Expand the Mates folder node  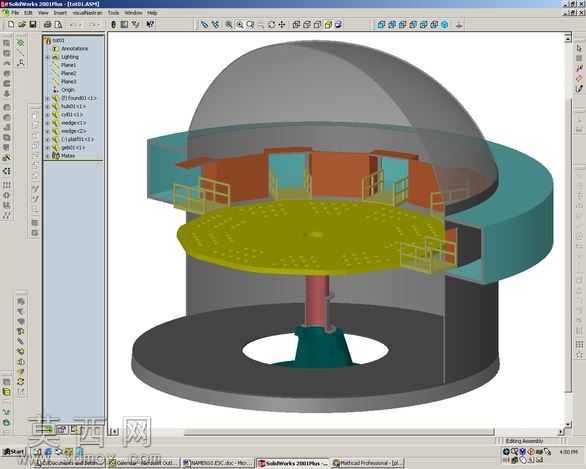click(47, 156)
